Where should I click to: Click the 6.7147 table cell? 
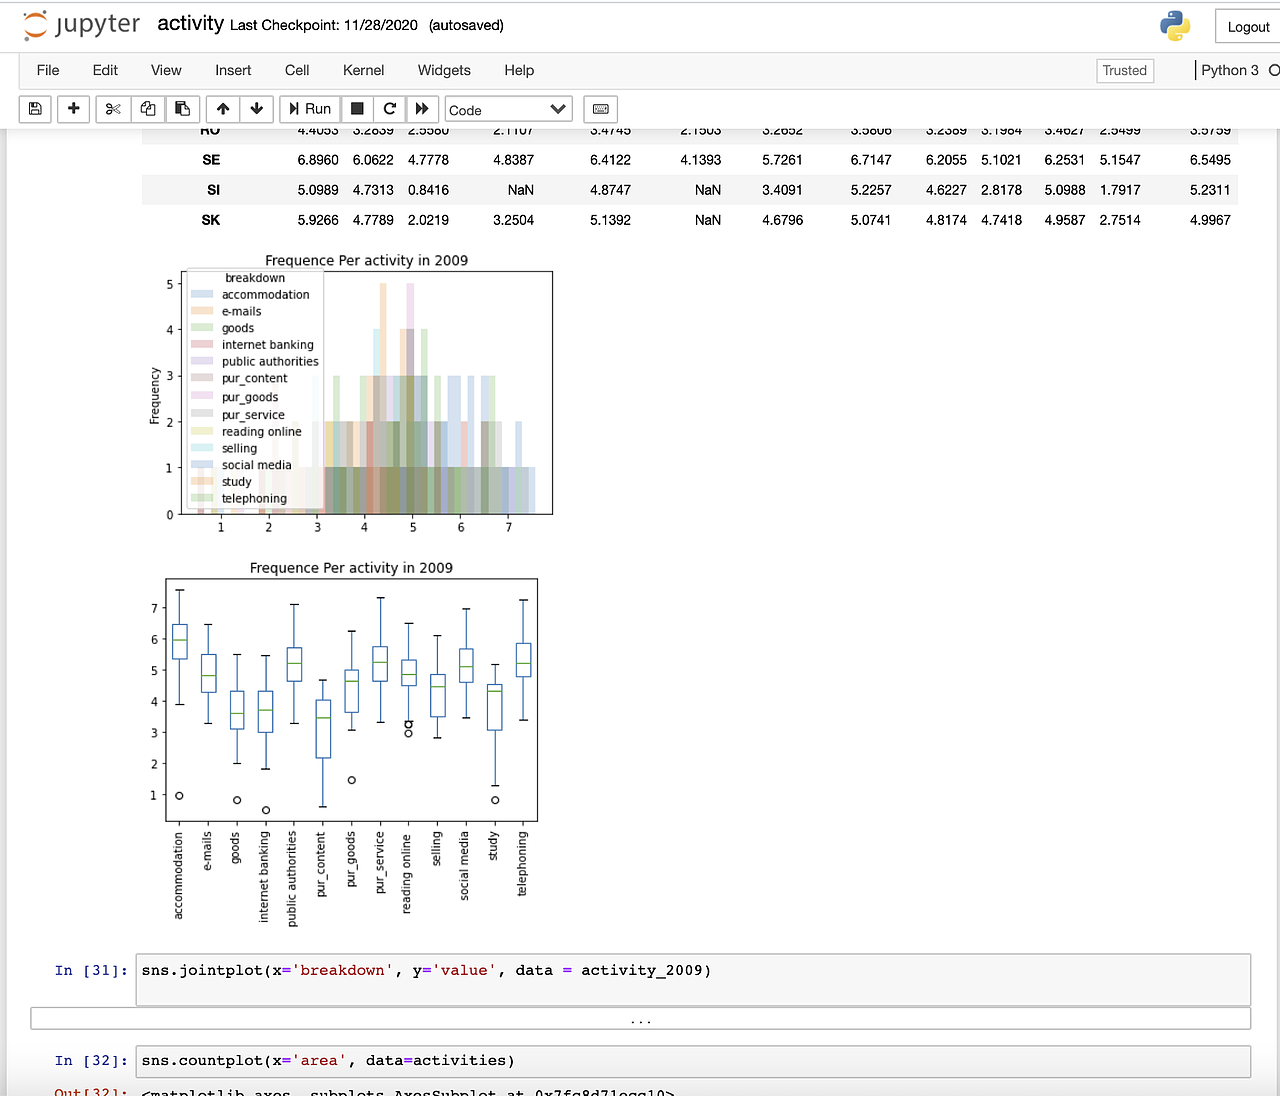pyautogui.click(x=871, y=160)
